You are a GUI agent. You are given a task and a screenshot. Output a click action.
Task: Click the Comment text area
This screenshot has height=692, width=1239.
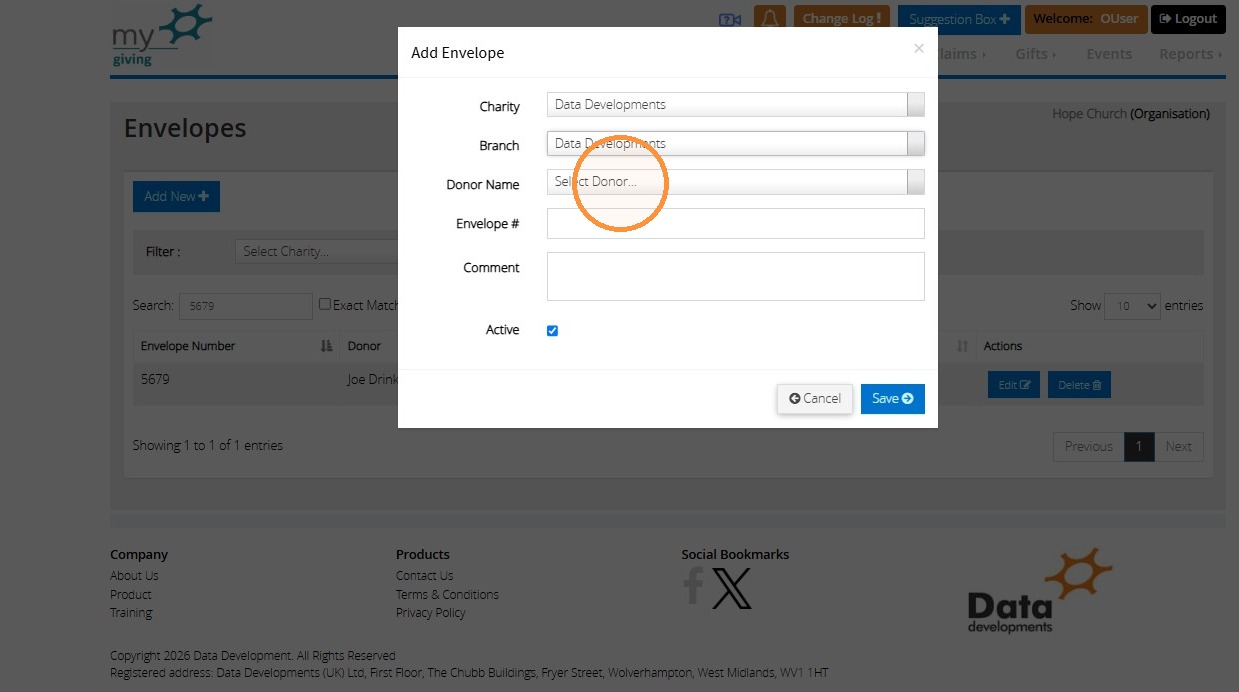tap(735, 276)
